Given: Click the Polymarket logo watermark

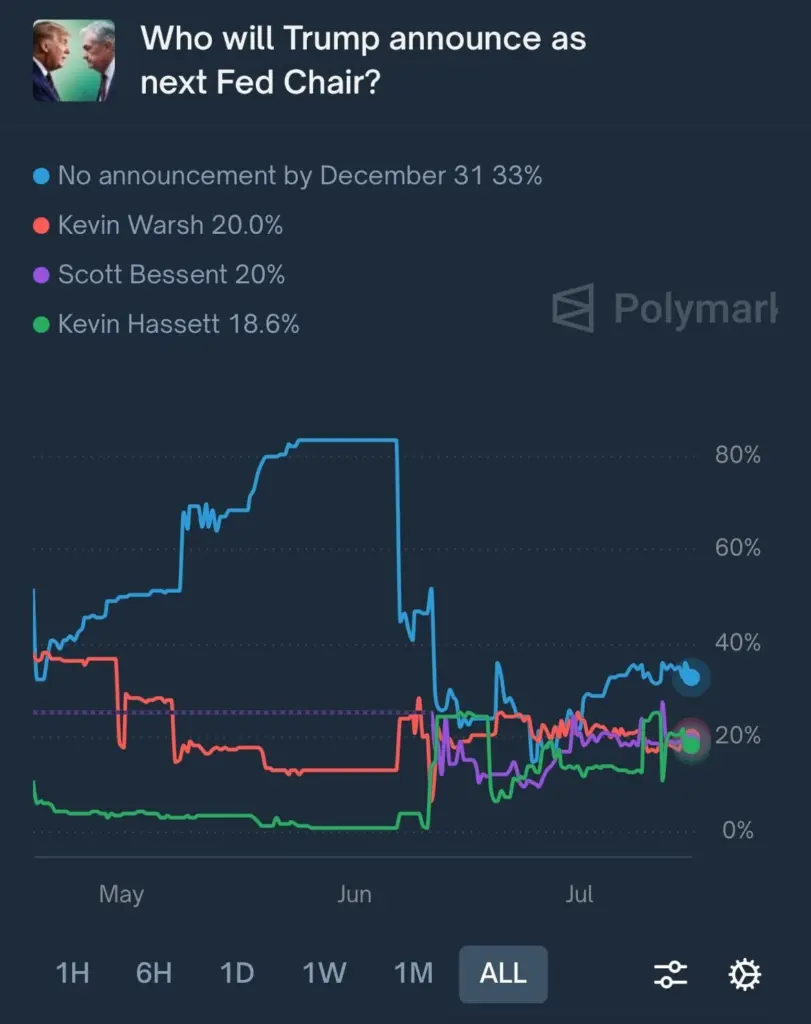Looking at the screenshot, I should (664, 309).
